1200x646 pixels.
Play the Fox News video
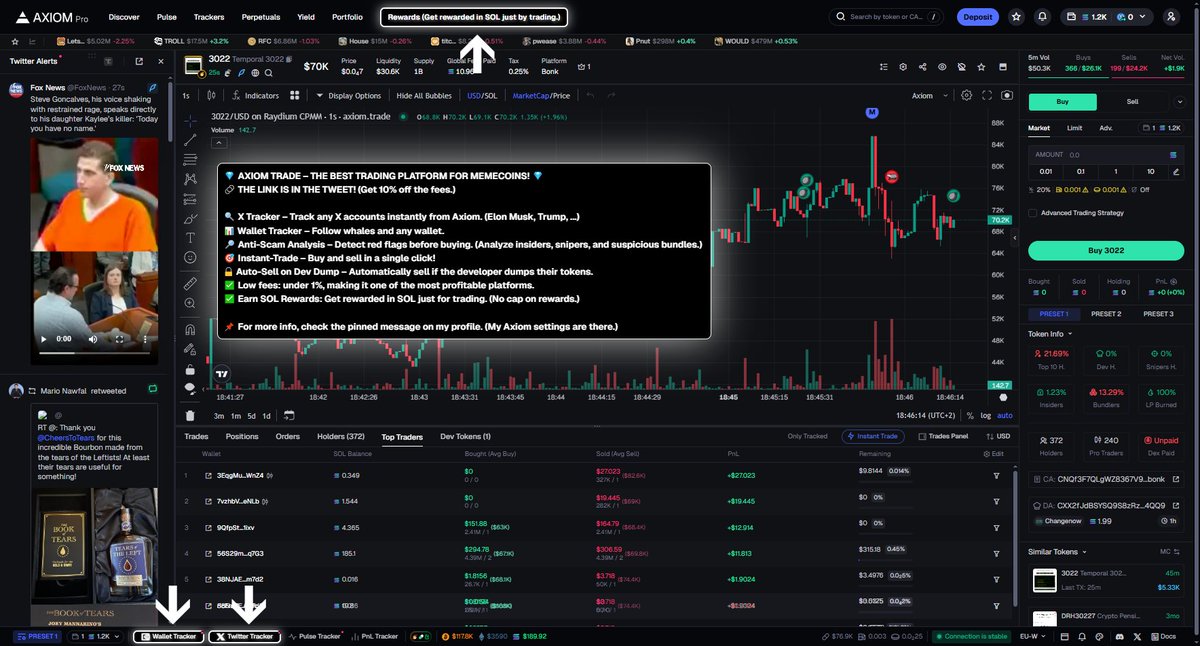click(42, 340)
